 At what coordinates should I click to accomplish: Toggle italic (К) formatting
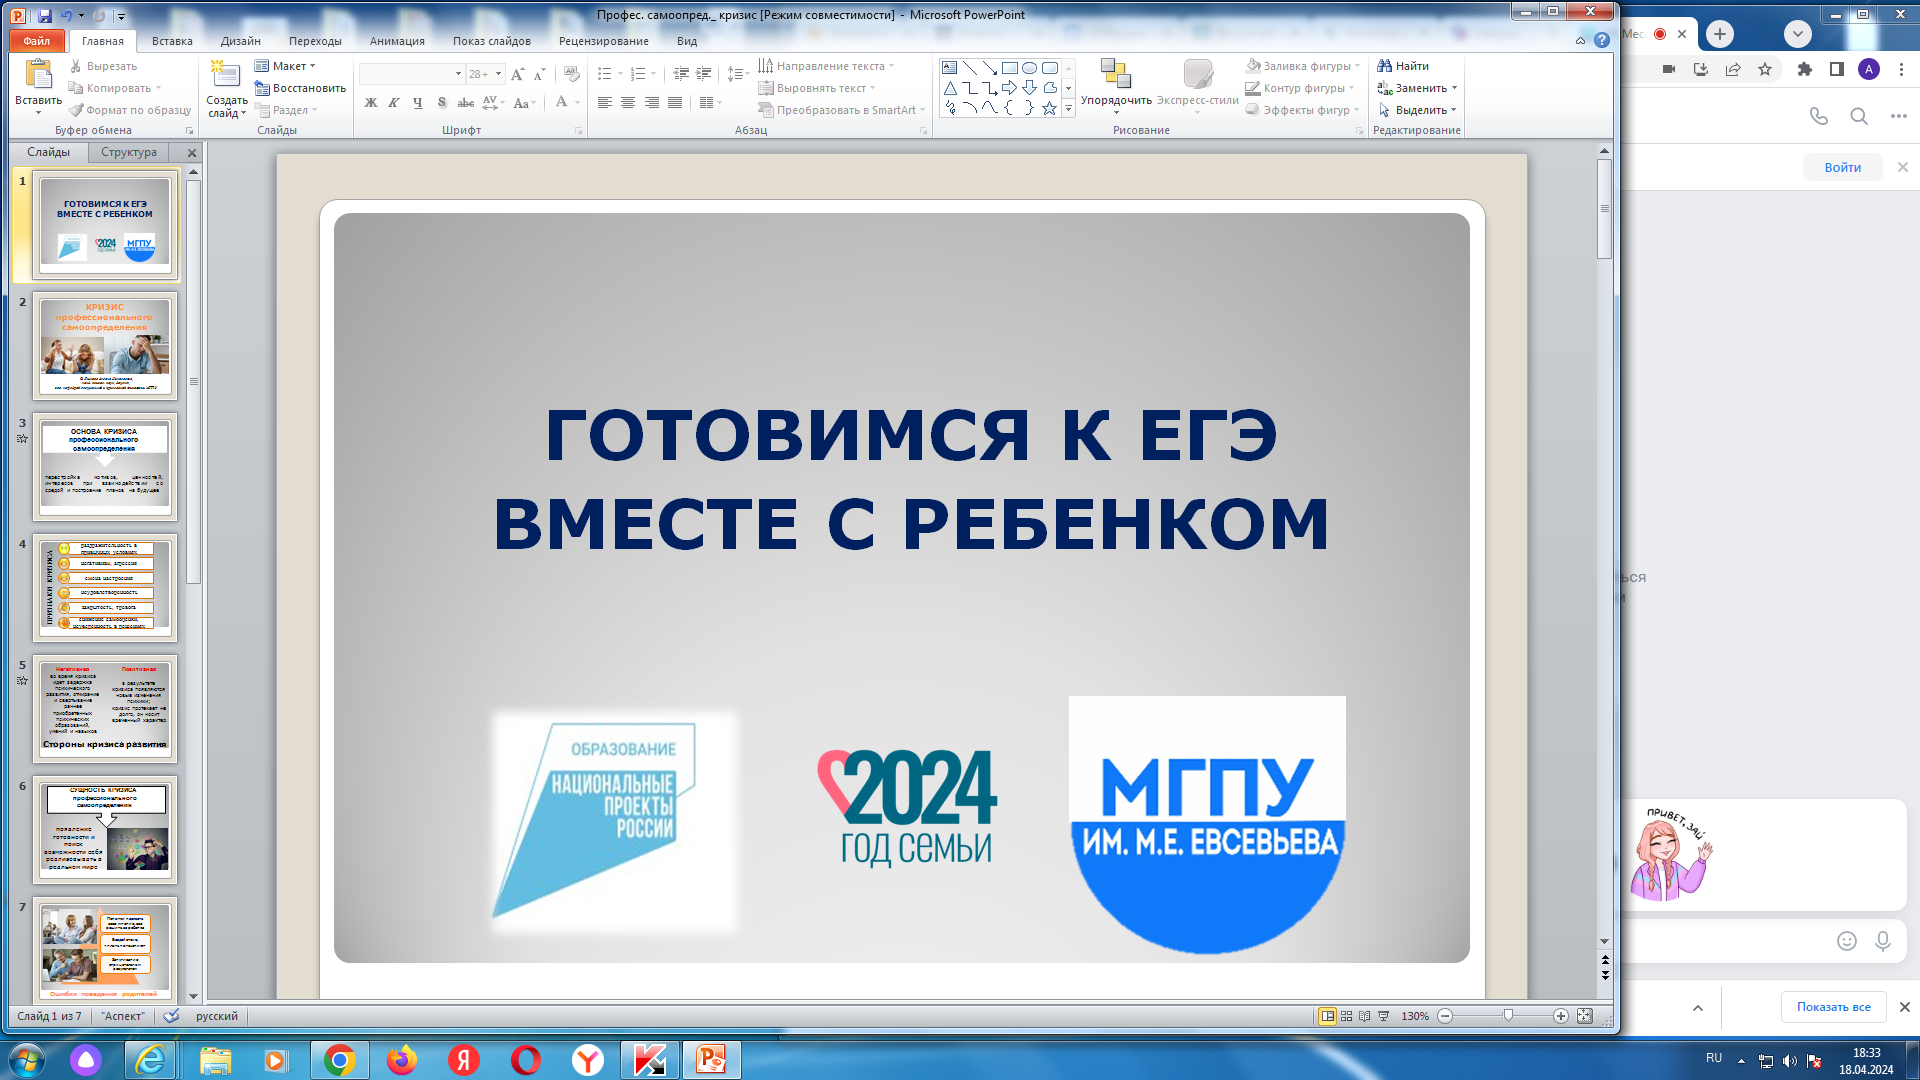pos(394,103)
